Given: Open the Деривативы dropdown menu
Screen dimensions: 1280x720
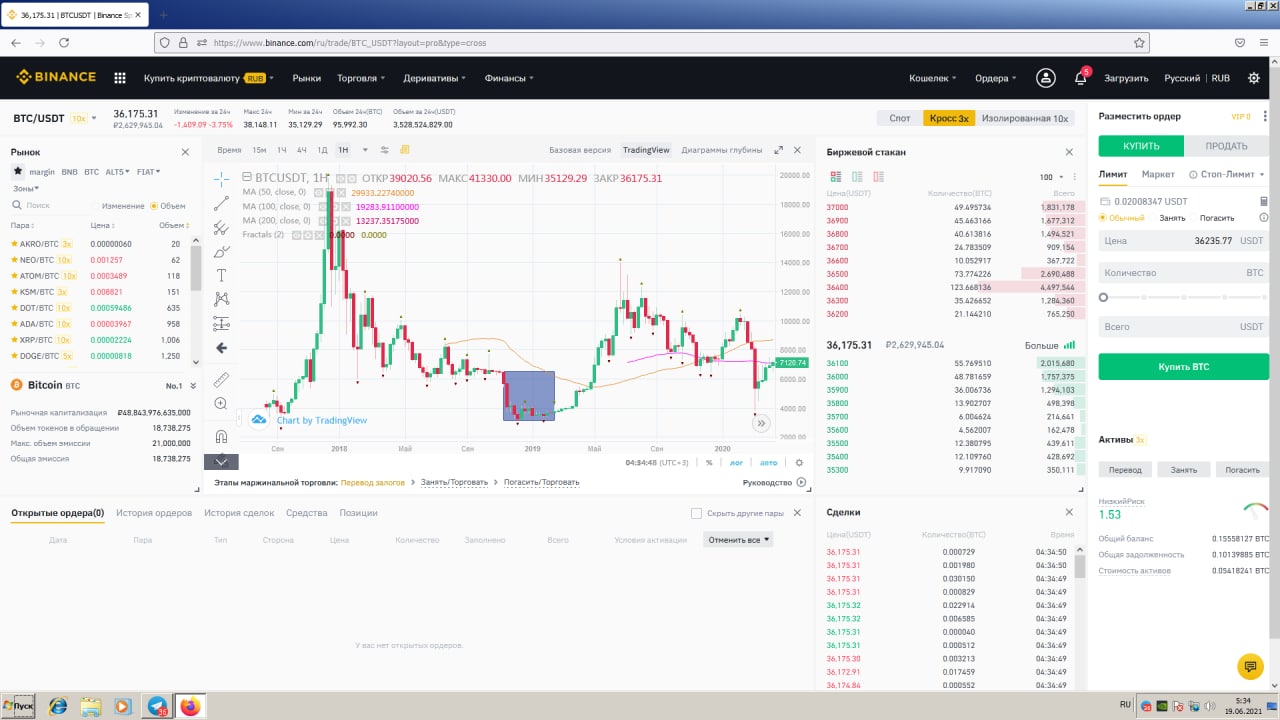Looking at the screenshot, I should [x=434, y=78].
